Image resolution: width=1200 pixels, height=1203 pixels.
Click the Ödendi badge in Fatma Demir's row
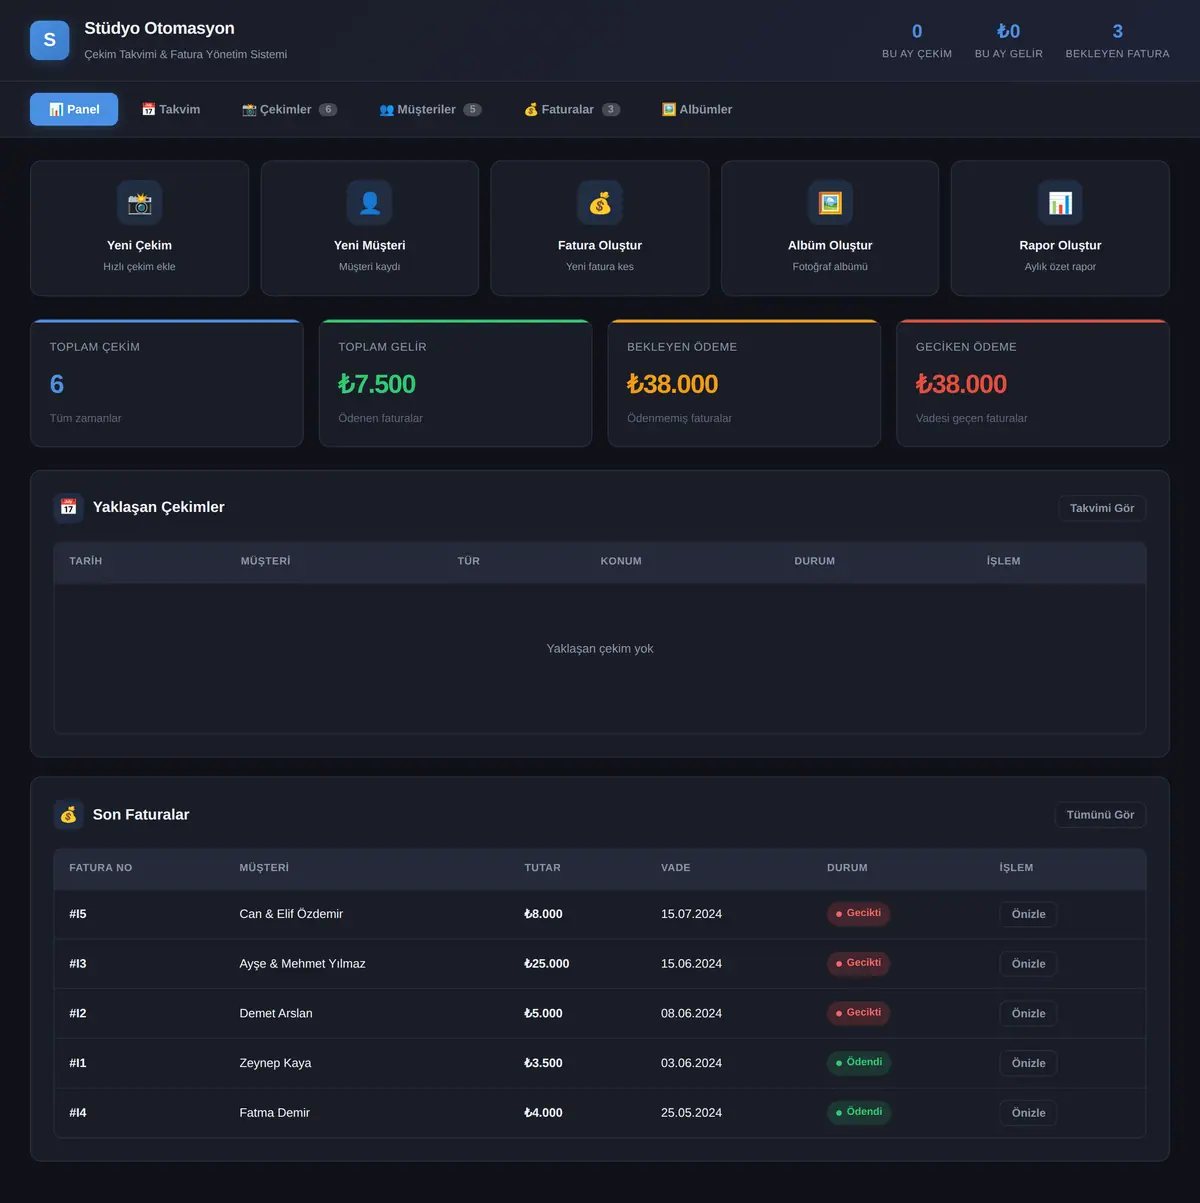(x=859, y=1112)
